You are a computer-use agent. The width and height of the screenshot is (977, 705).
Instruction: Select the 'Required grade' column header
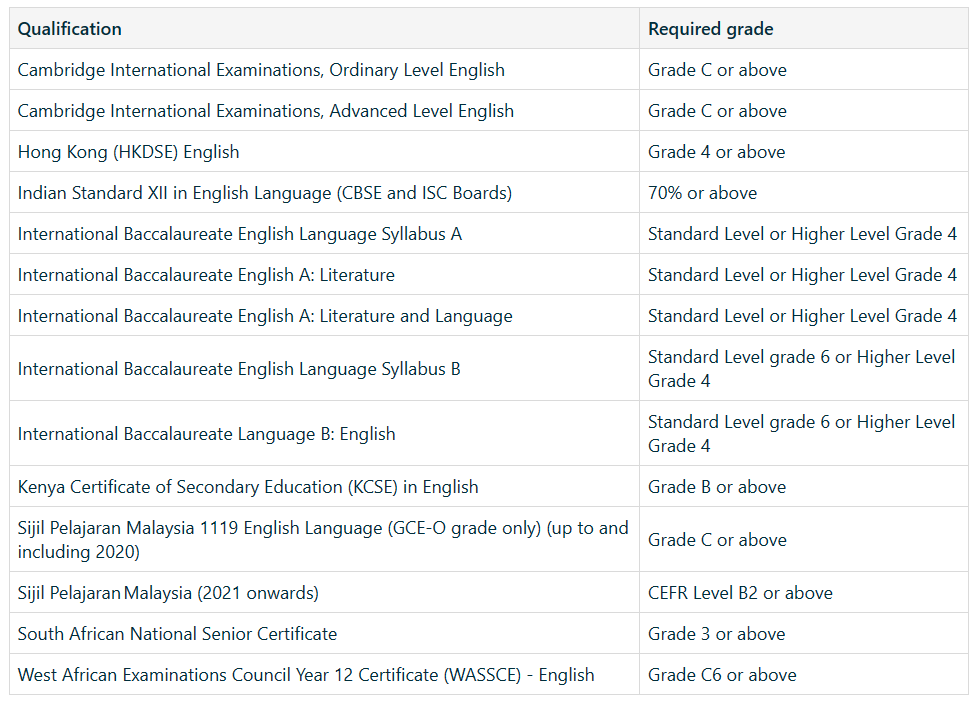point(804,29)
